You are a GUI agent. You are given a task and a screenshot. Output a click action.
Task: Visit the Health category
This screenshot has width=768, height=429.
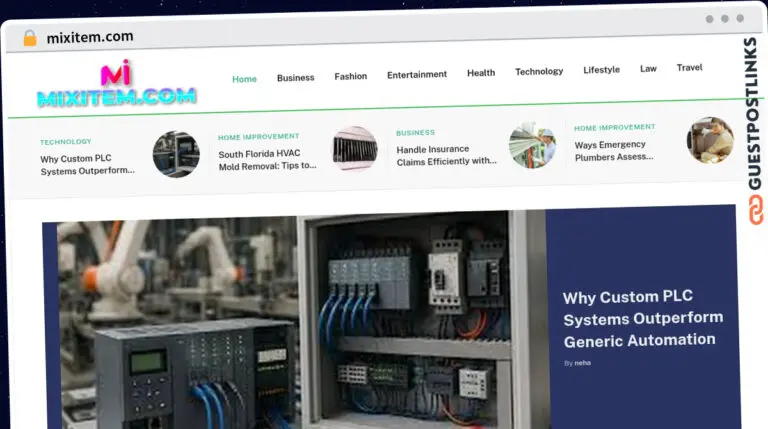(481, 72)
